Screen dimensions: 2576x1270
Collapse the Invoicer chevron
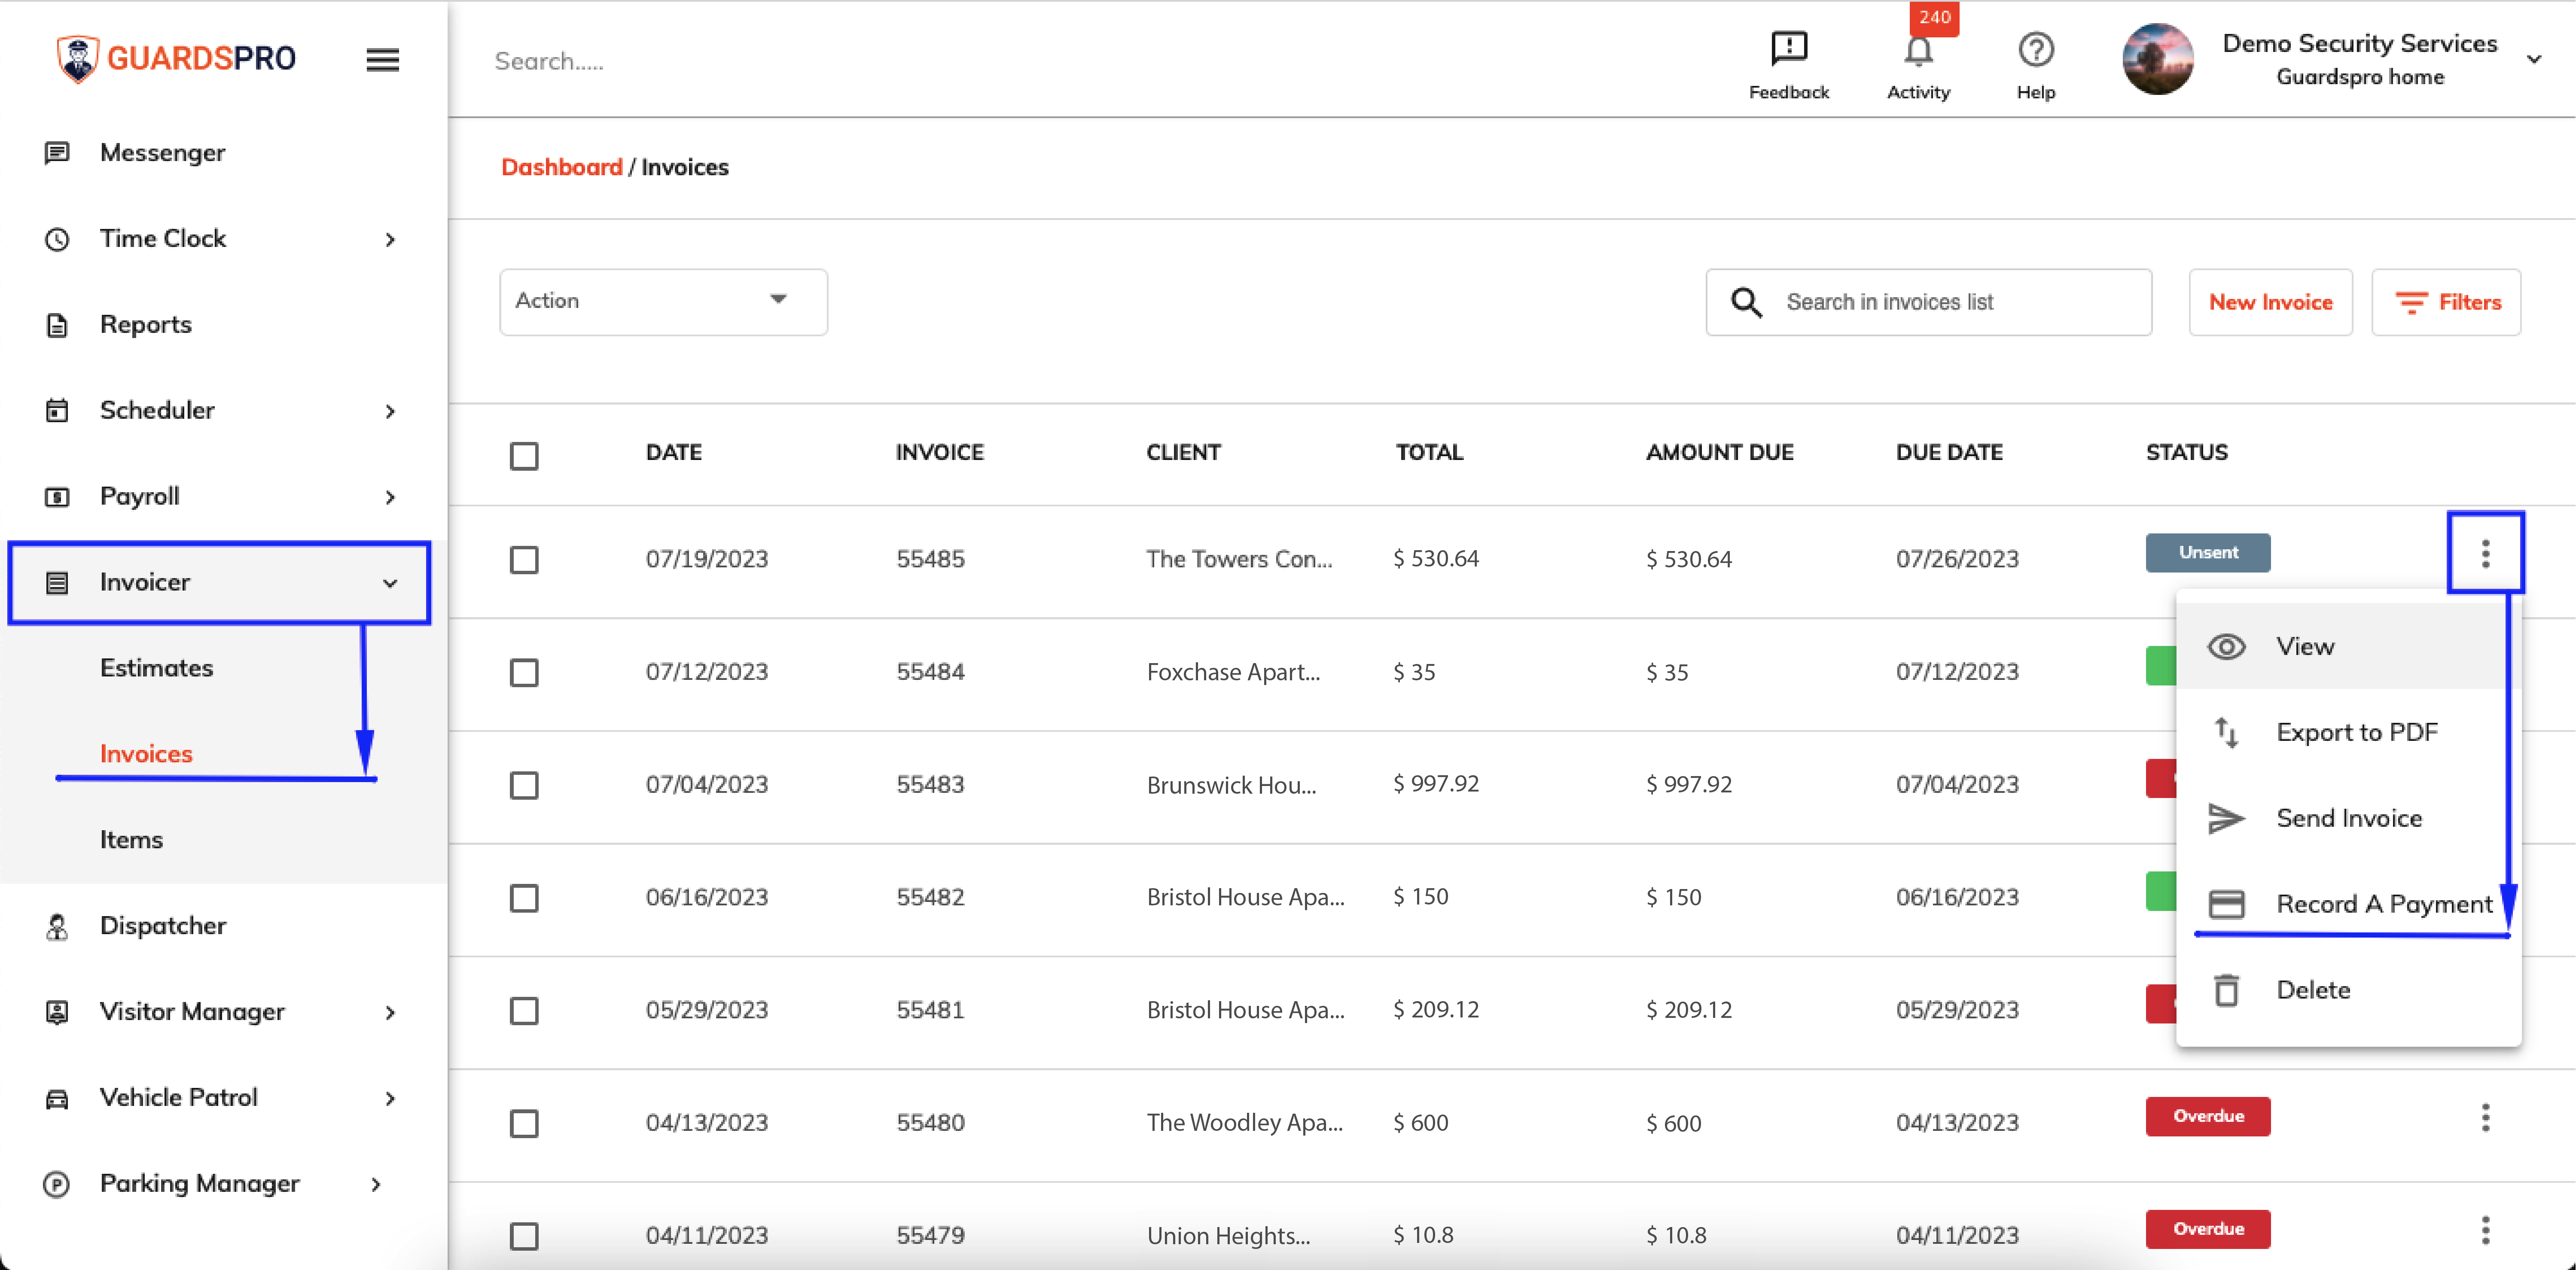coord(390,584)
